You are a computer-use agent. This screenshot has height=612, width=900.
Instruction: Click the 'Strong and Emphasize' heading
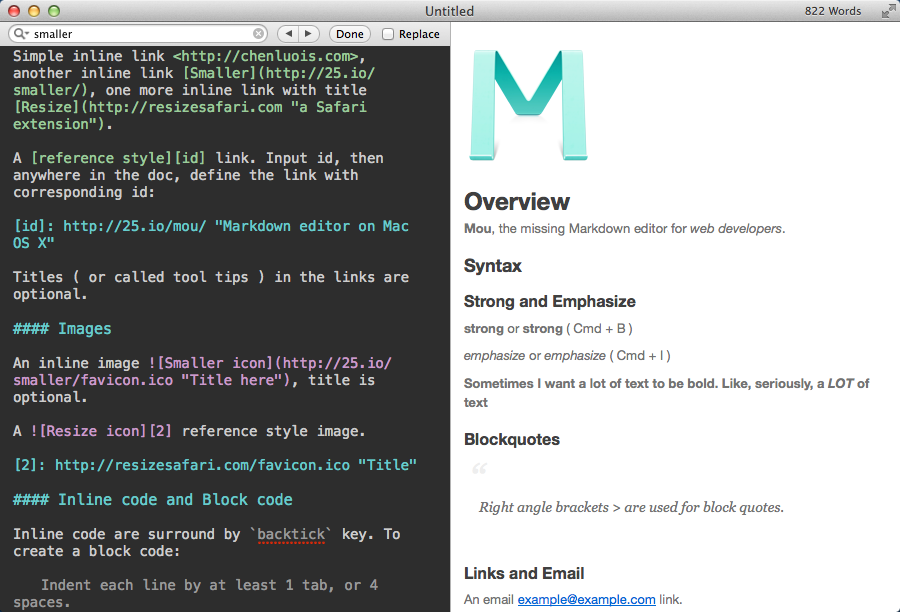(x=549, y=301)
